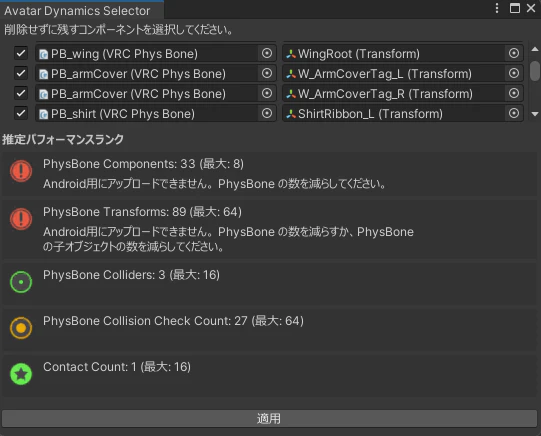Click the ShirtRibbon_L transform icon

291,114
